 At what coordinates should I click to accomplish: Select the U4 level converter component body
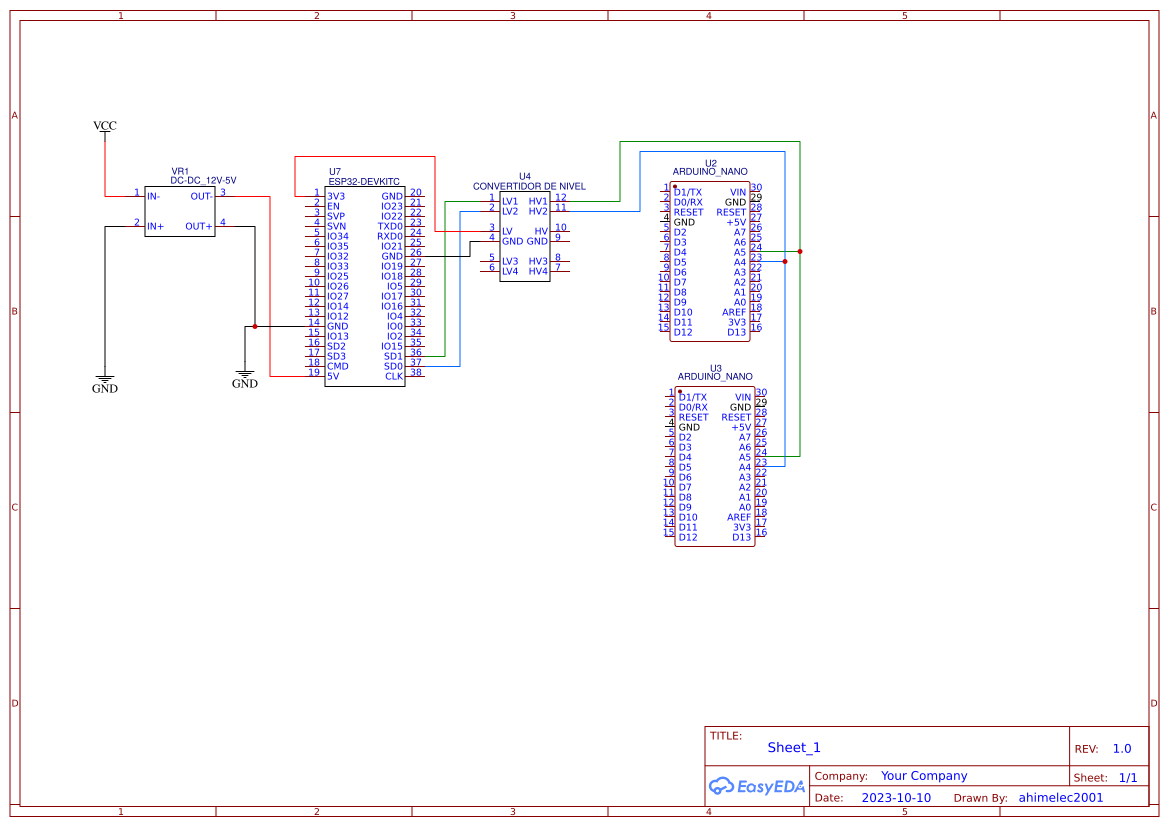point(525,236)
